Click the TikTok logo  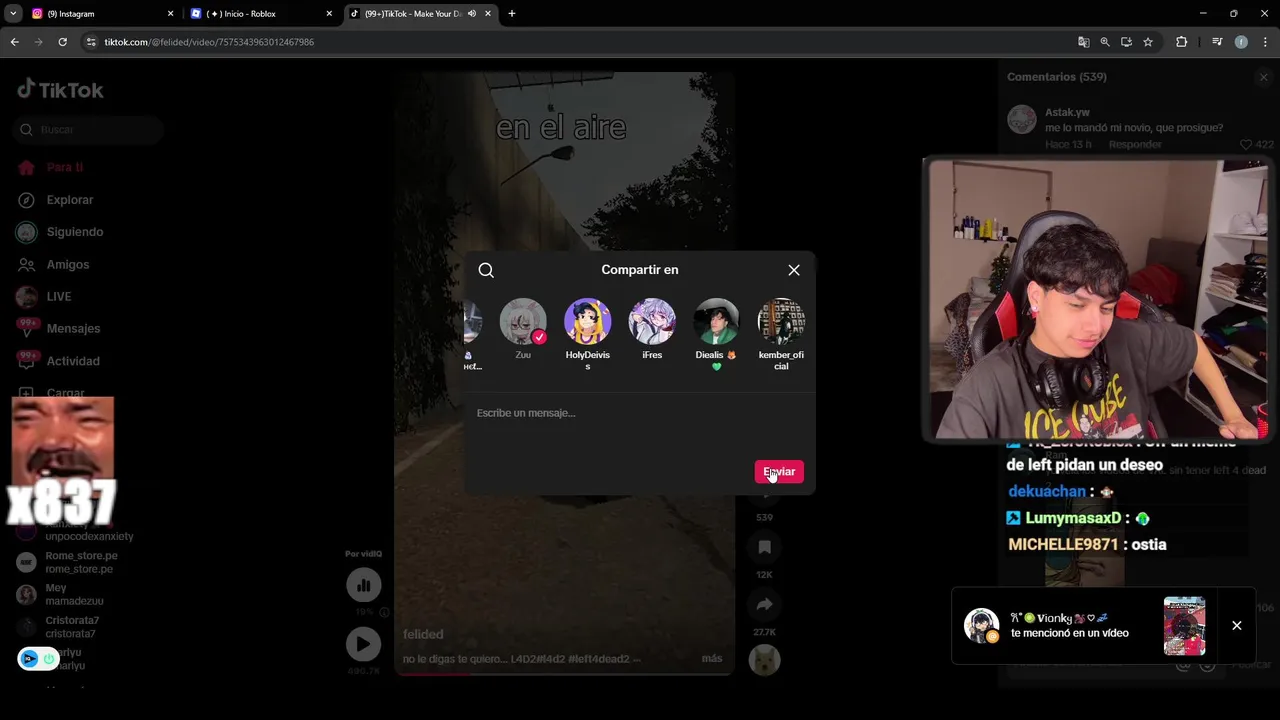[60, 89]
